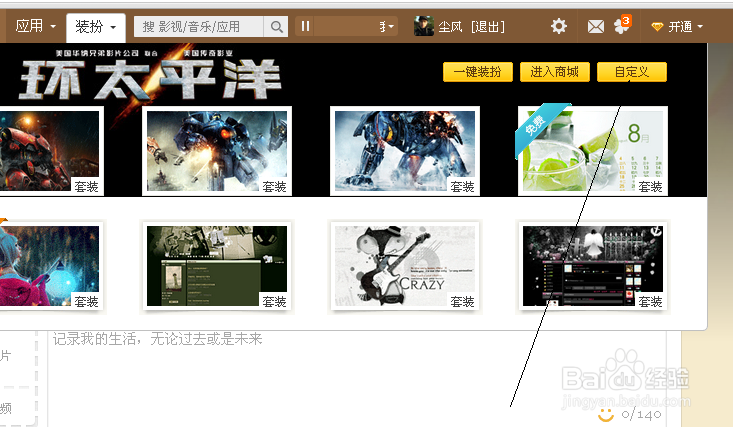Open the 尘风 profile link
The image size is (733, 427).
450,27
